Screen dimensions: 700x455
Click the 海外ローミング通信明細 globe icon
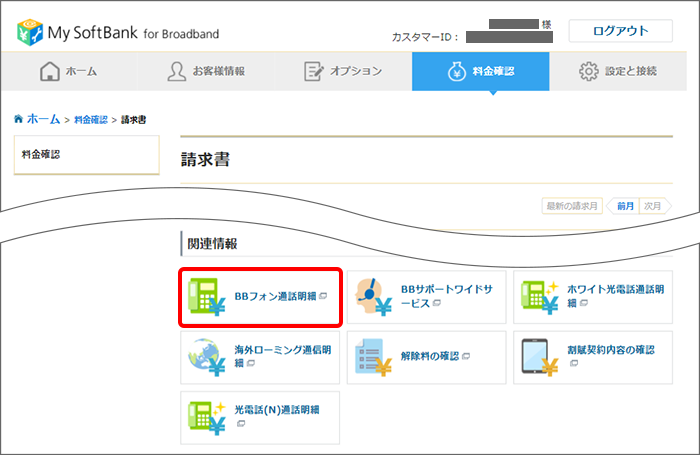pos(207,357)
